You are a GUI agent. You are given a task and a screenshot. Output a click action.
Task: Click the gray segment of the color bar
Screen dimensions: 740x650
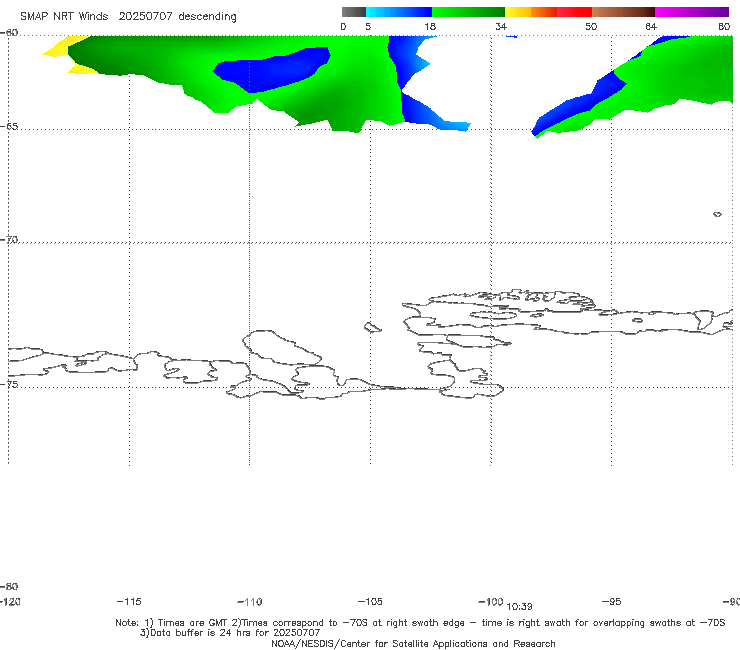pyautogui.click(x=353, y=12)
